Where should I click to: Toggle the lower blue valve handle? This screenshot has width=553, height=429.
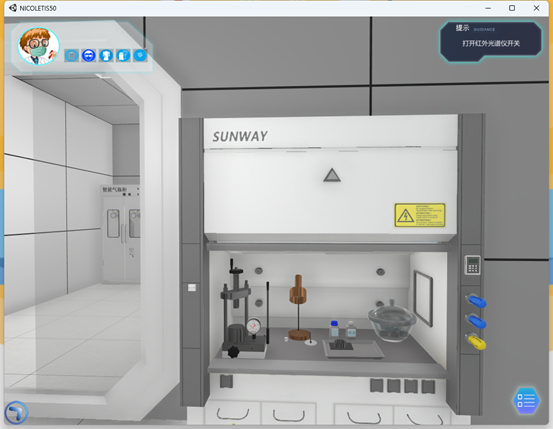pyautogui.click(x=476, y=321)
